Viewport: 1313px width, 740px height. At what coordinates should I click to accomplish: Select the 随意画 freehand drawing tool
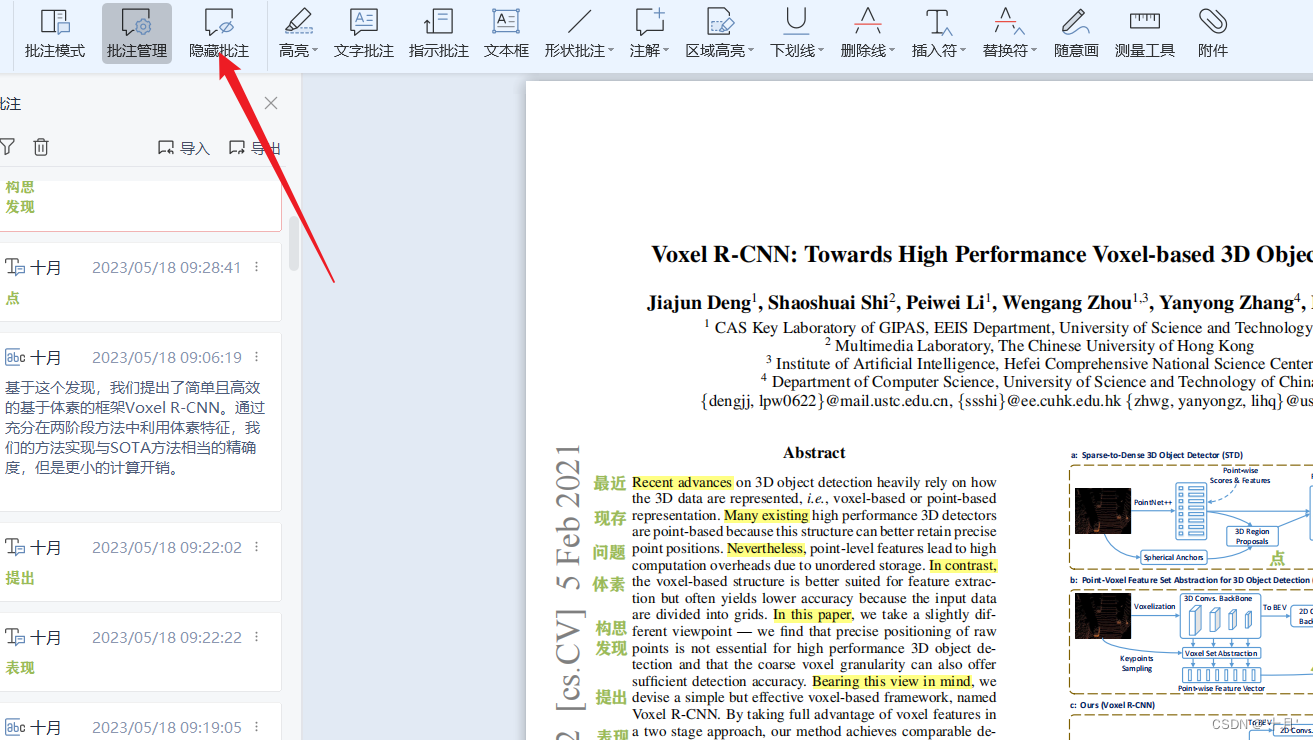[1076, 33]
